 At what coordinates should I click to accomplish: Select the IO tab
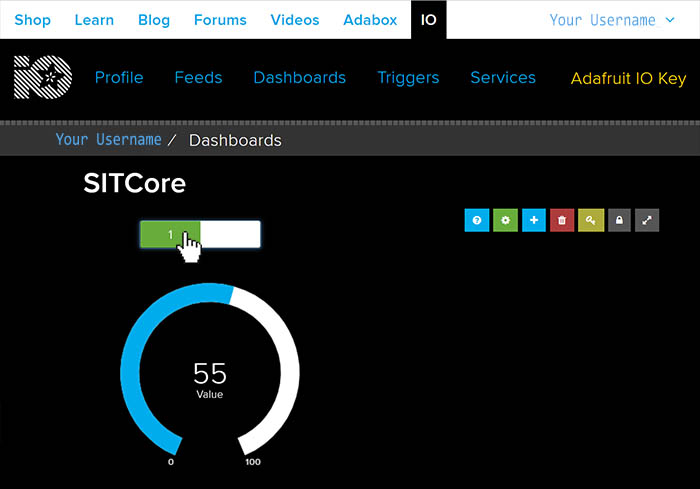(429, 20)
